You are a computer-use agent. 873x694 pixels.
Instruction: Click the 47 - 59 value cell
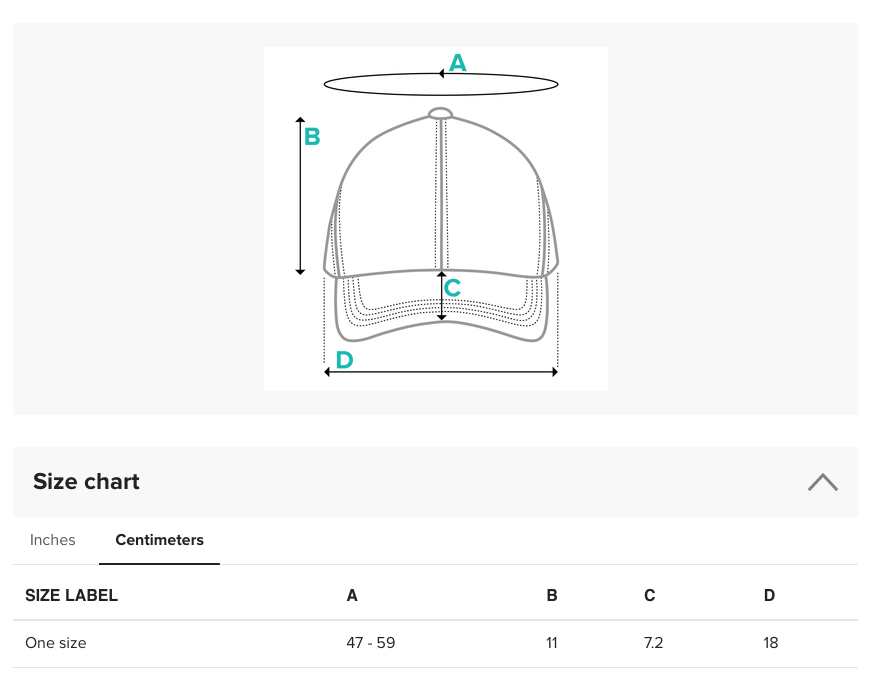click(371, 643)
